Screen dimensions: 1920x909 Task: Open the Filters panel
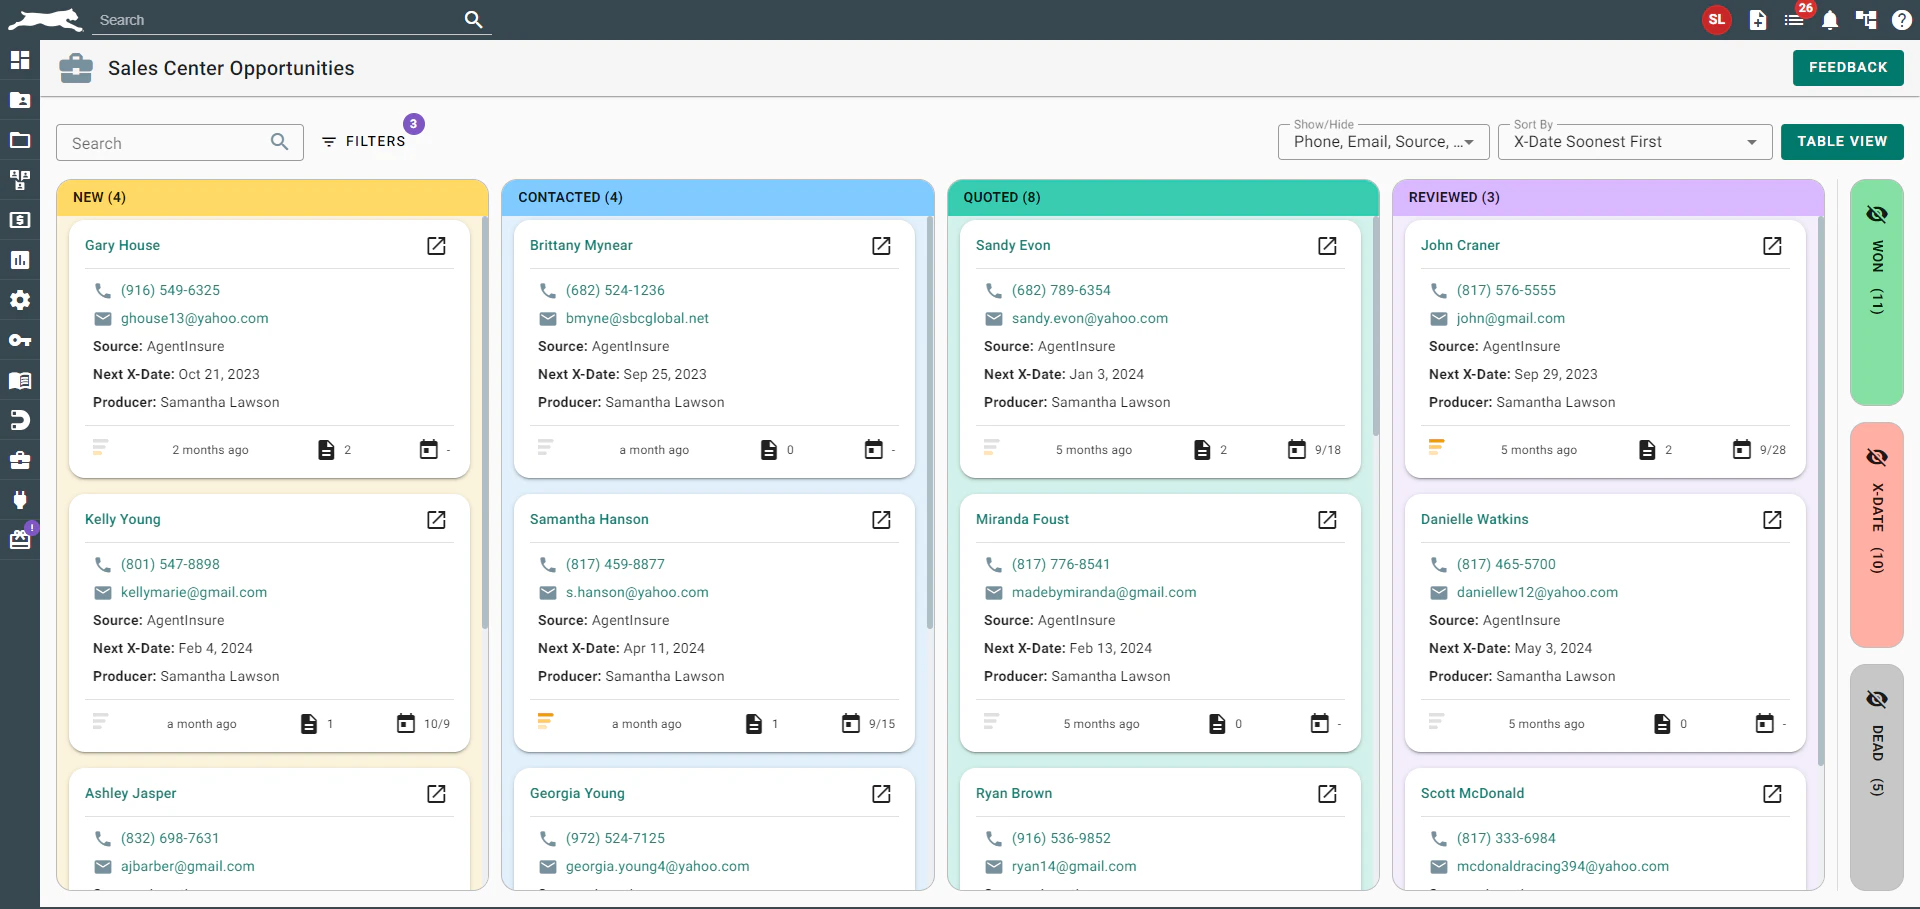coord(368,141)
